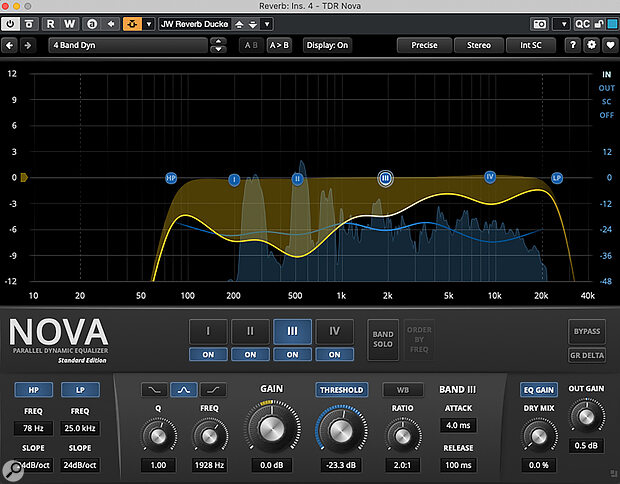This screenshot has width=620, height=484.
Task: Copy settings with A>B button
Action: click(279, 45)
